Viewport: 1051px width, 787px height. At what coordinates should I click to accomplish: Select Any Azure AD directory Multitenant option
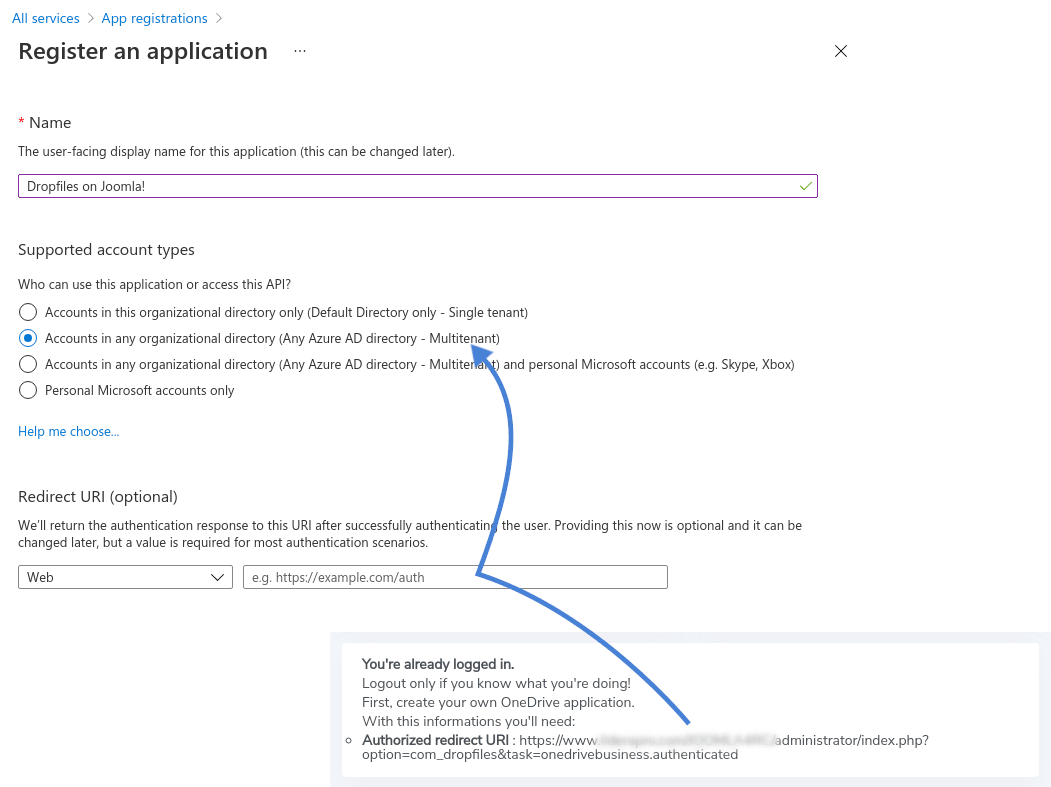coord(28,338)
